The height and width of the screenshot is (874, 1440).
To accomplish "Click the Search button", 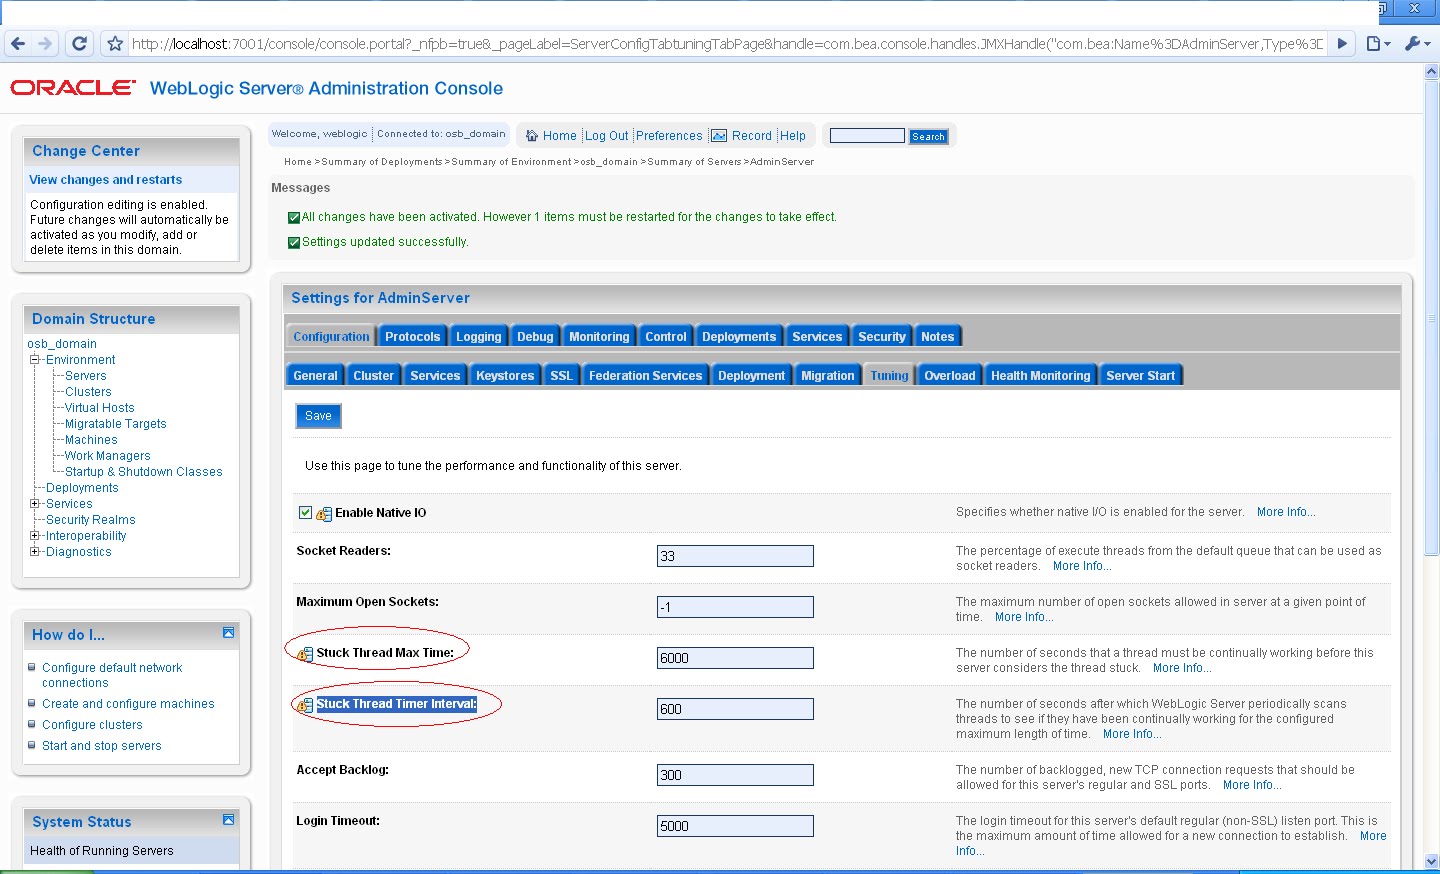I will point(928,136).
